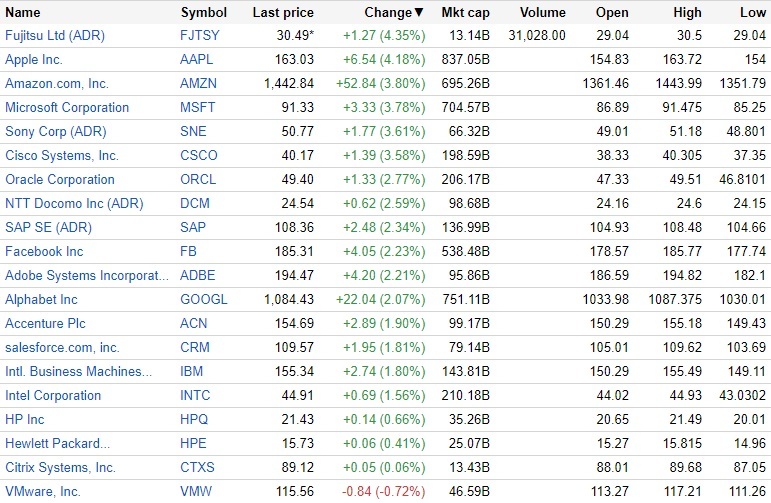This screenshot has height=503, width=771.
Task: Open Microsoft Corporation company link
Action: [x=67, y=108]
